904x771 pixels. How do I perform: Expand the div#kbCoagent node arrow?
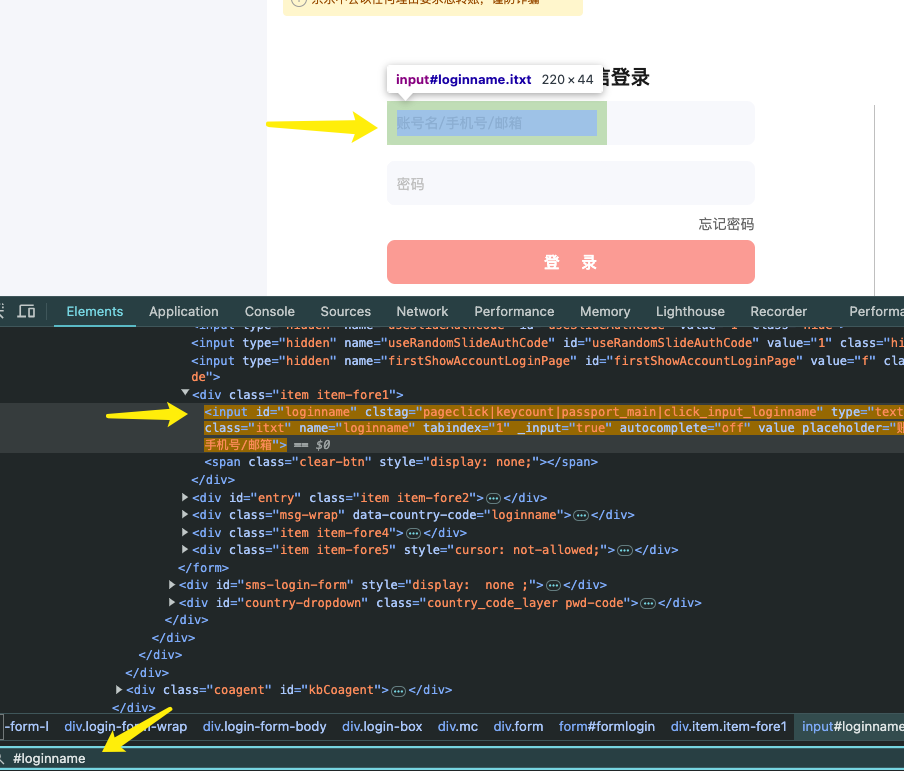pos(120,690)
